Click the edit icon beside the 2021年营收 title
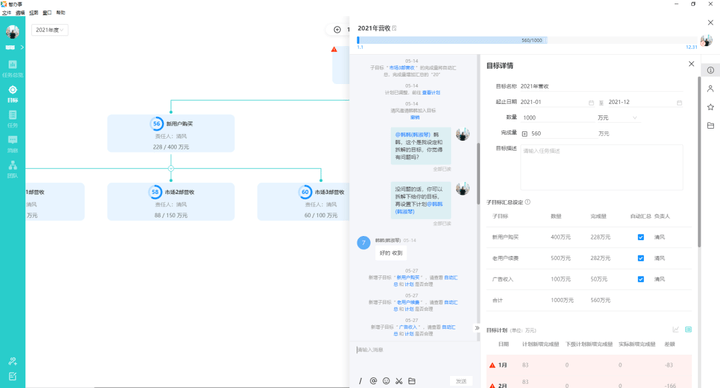 [x=394, y=28]
